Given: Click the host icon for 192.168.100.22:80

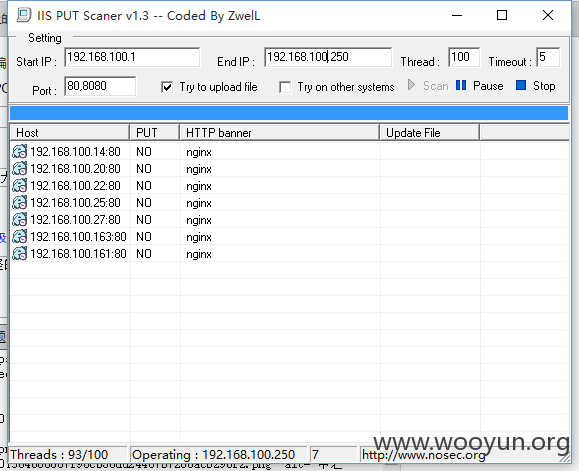Looking at the screenshot, I should pyautogui.click(x=20, y=185).
